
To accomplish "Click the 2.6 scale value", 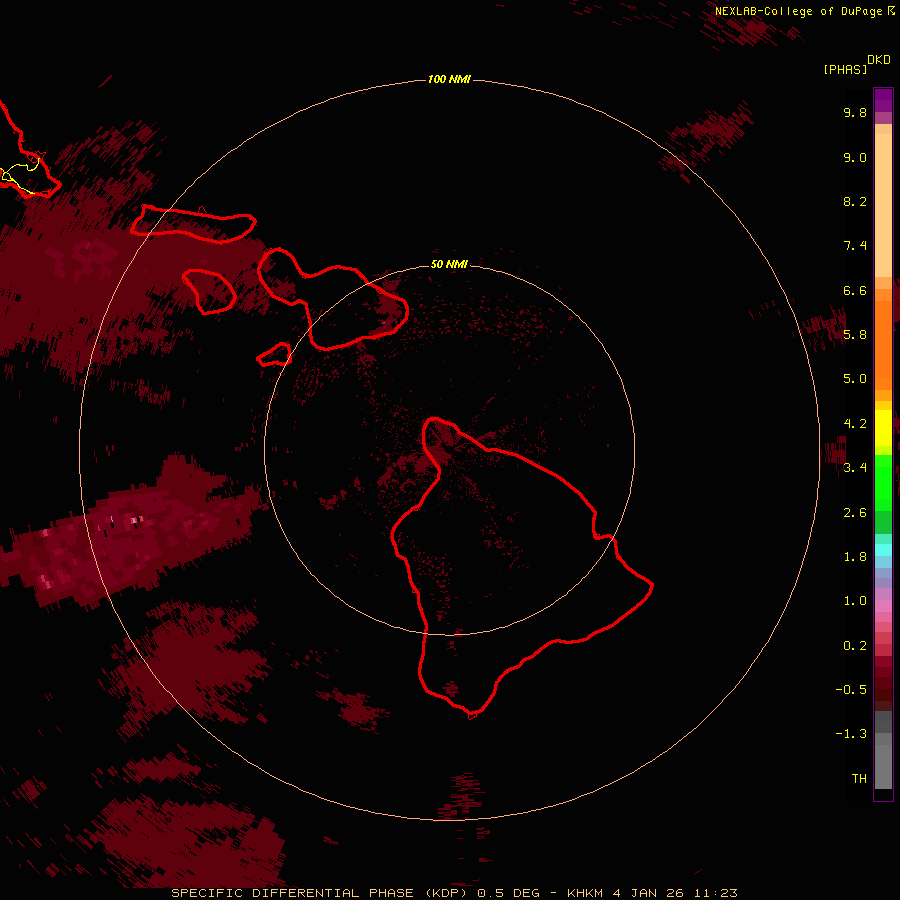I will (x=855, y=513).
